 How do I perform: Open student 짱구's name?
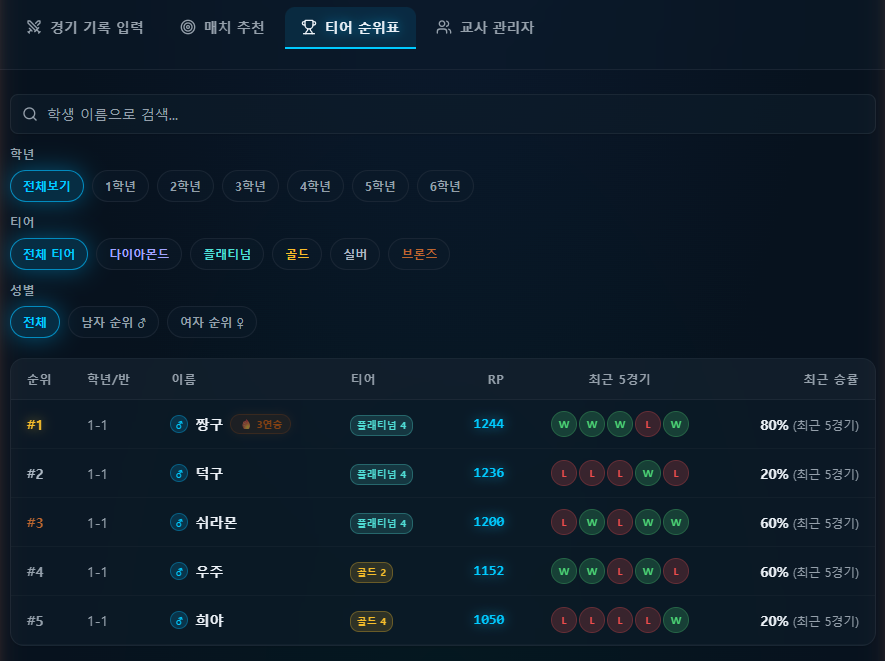coord(209,424)
